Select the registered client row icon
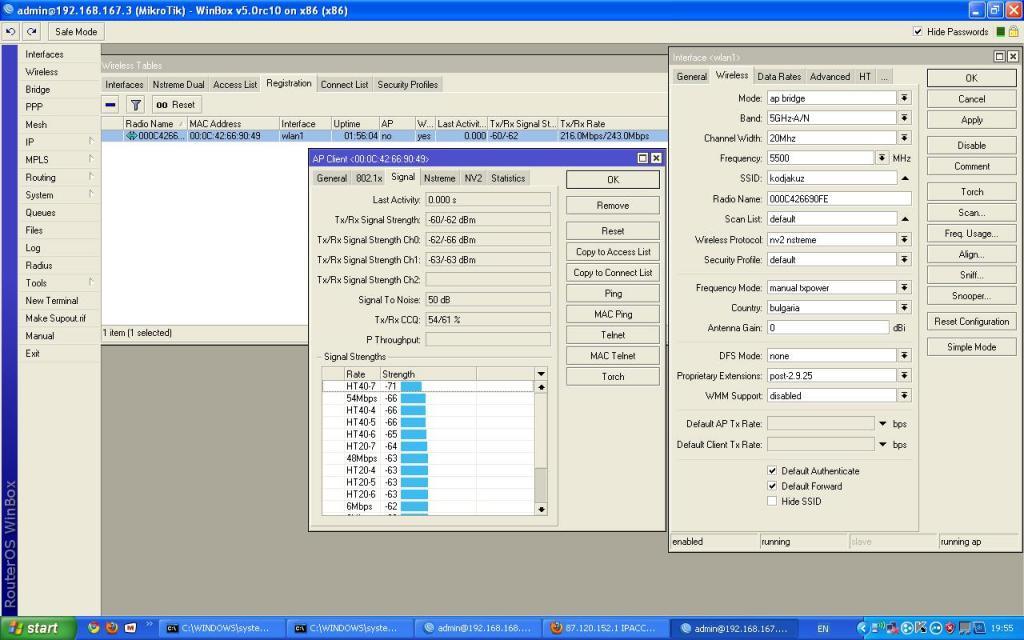Screen dimensions: 1024x640 (x=131, y=136)
